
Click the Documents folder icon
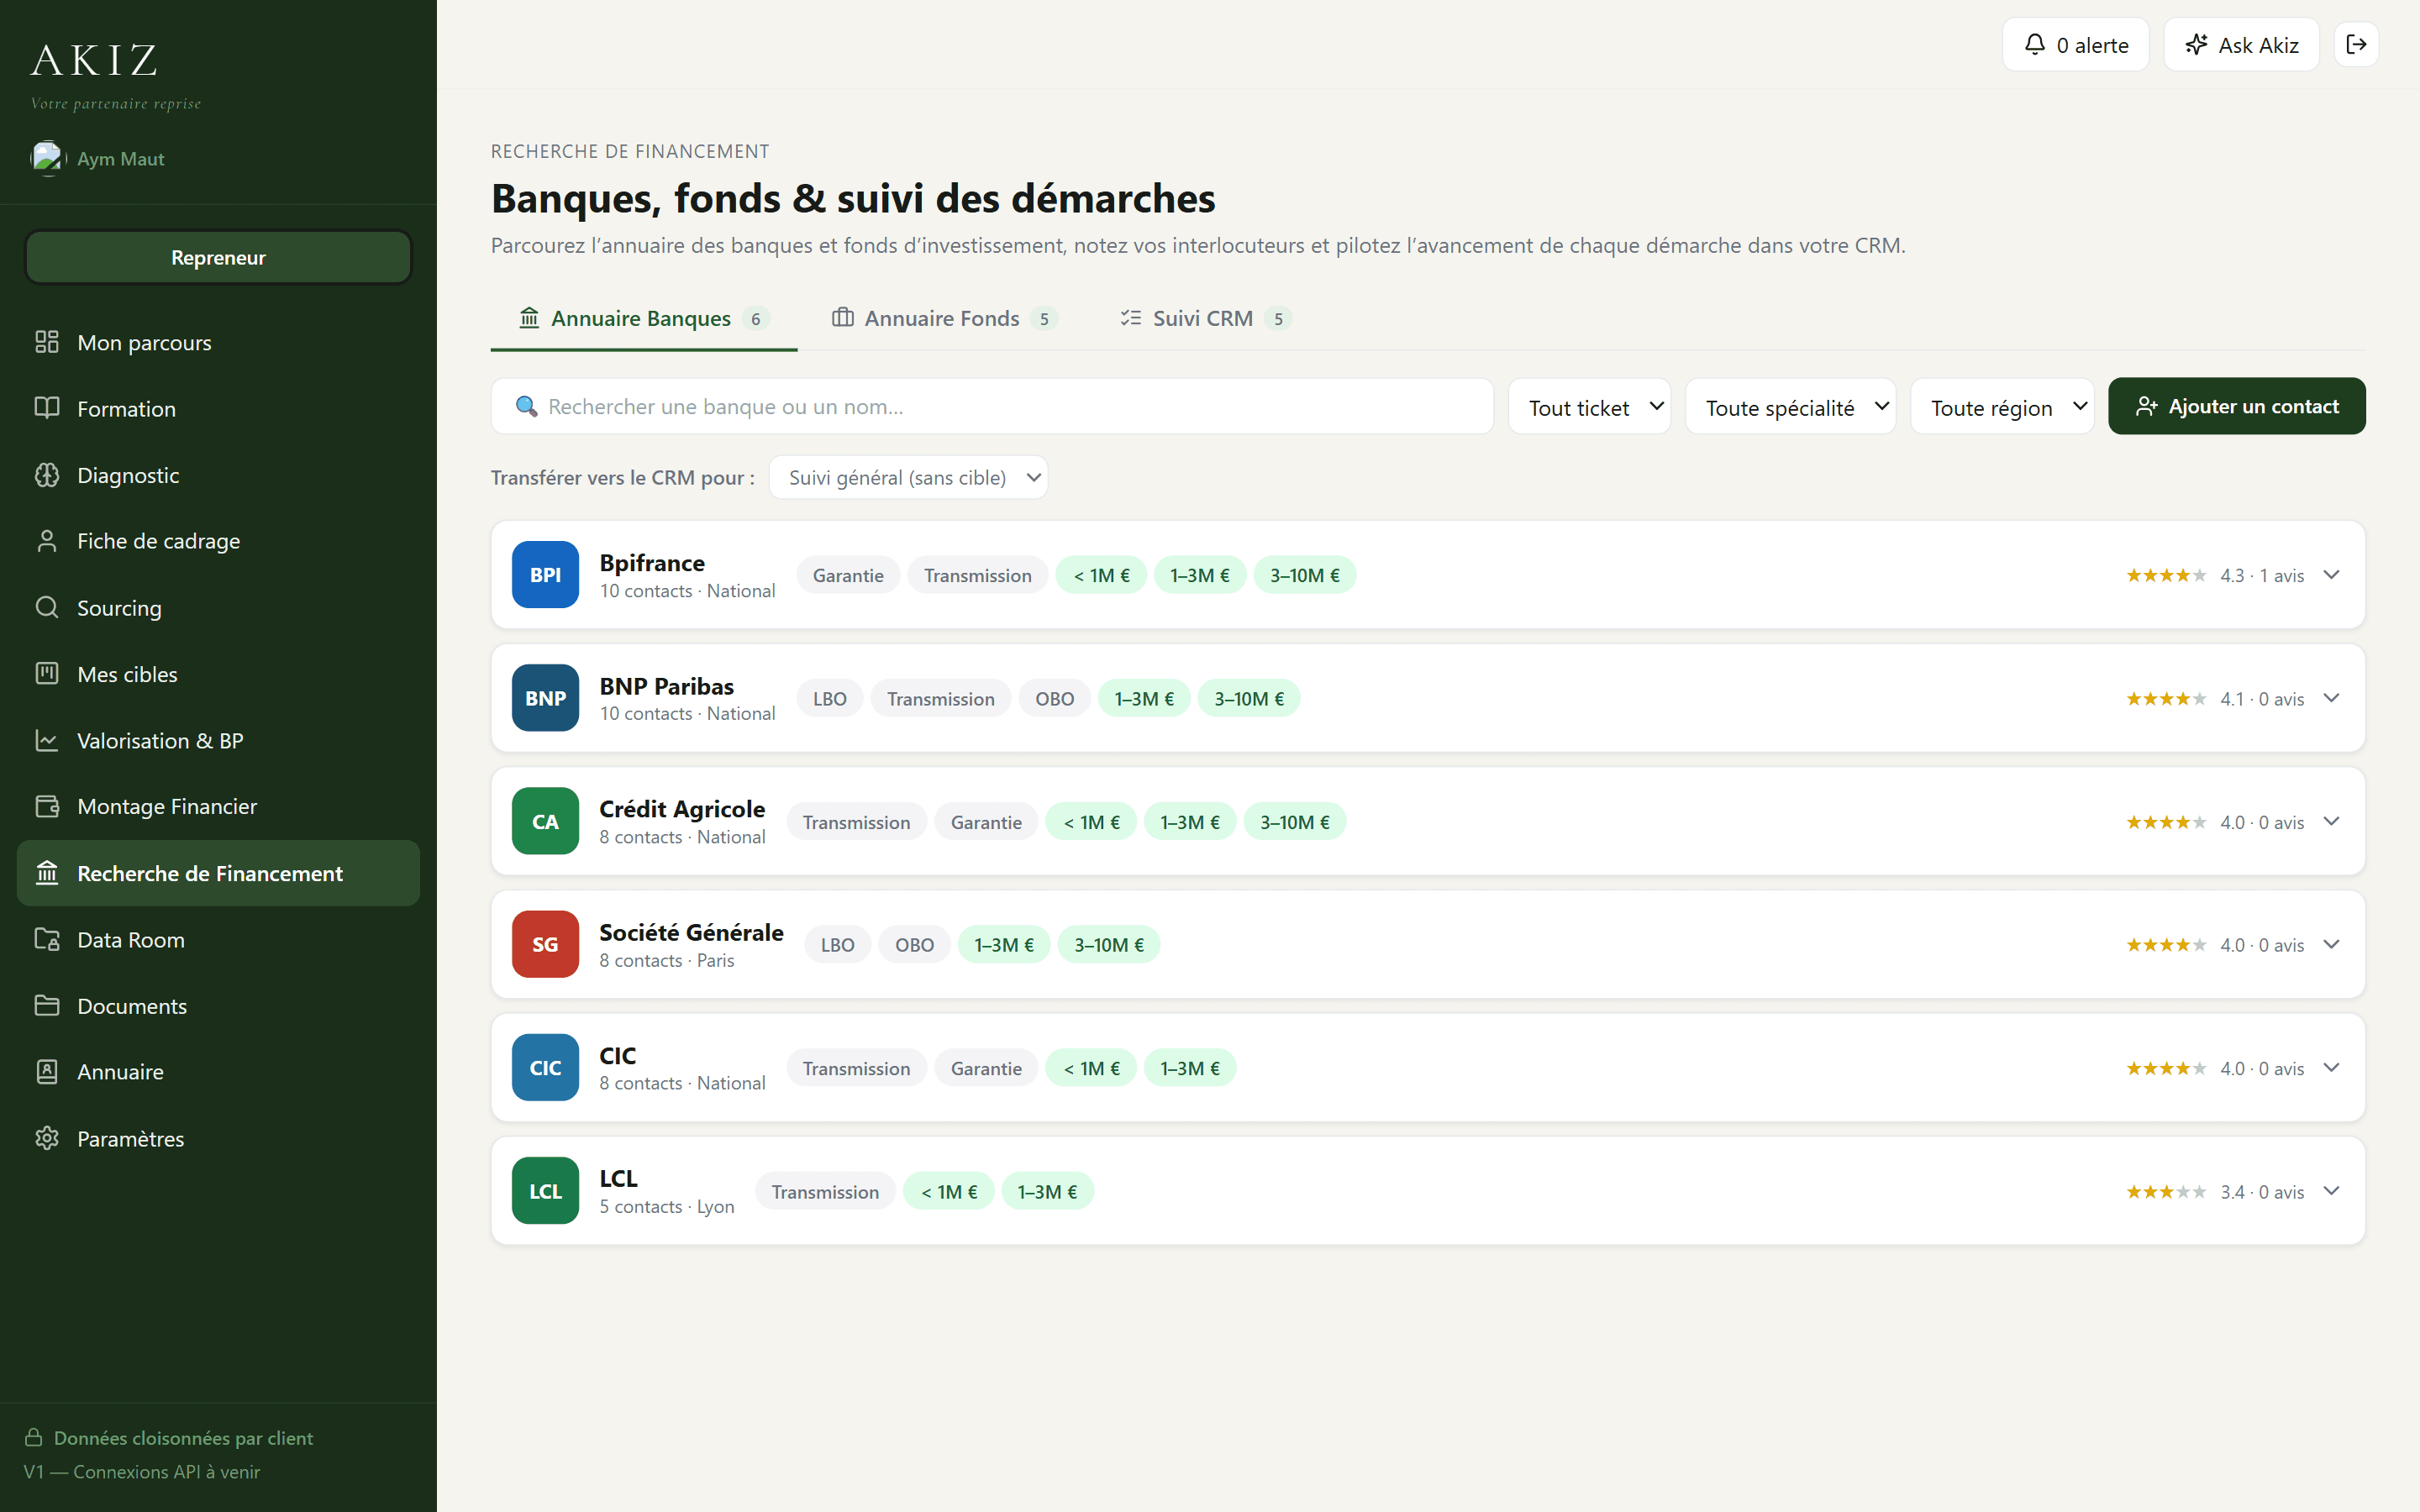tap(47, 1005)
